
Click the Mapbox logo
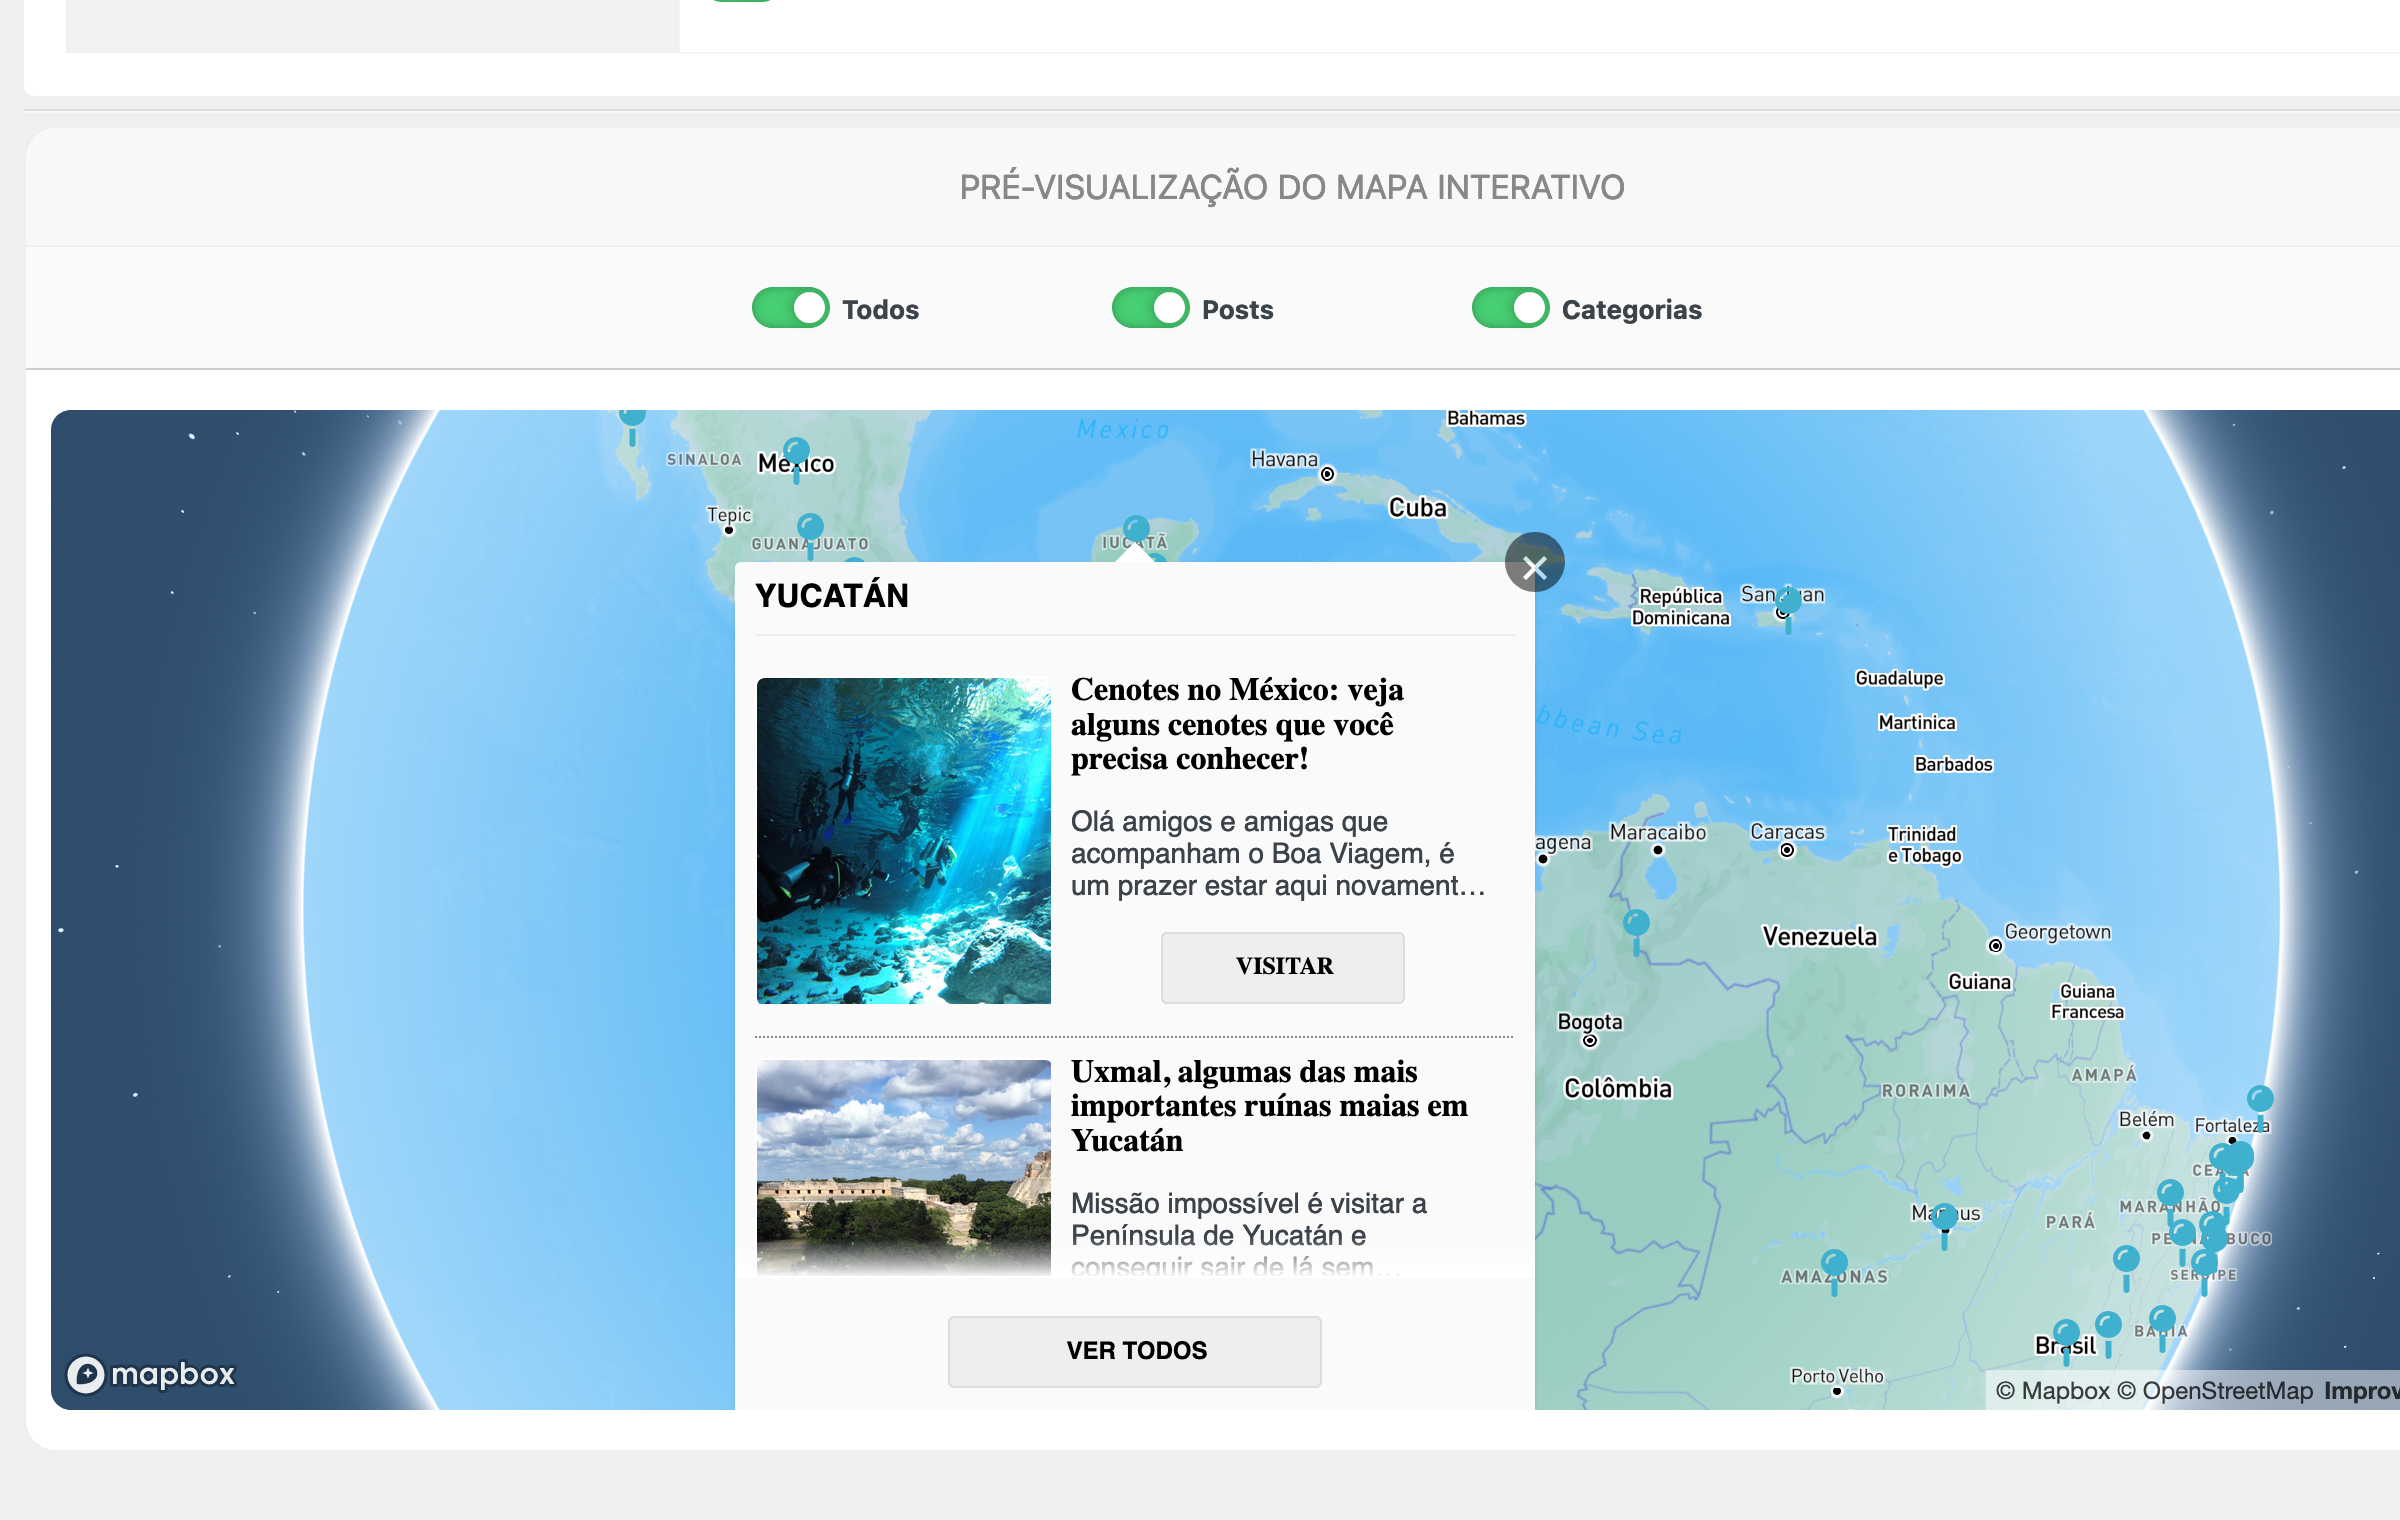tap(151, 1373)
